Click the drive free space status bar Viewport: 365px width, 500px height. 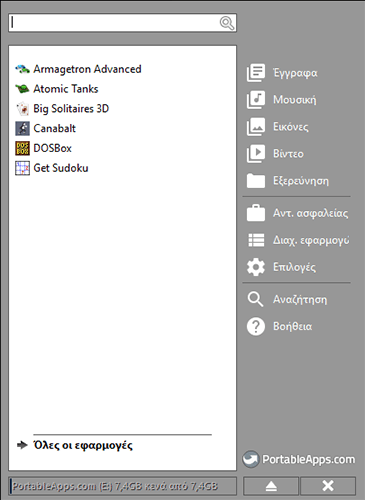click(122, 486)
